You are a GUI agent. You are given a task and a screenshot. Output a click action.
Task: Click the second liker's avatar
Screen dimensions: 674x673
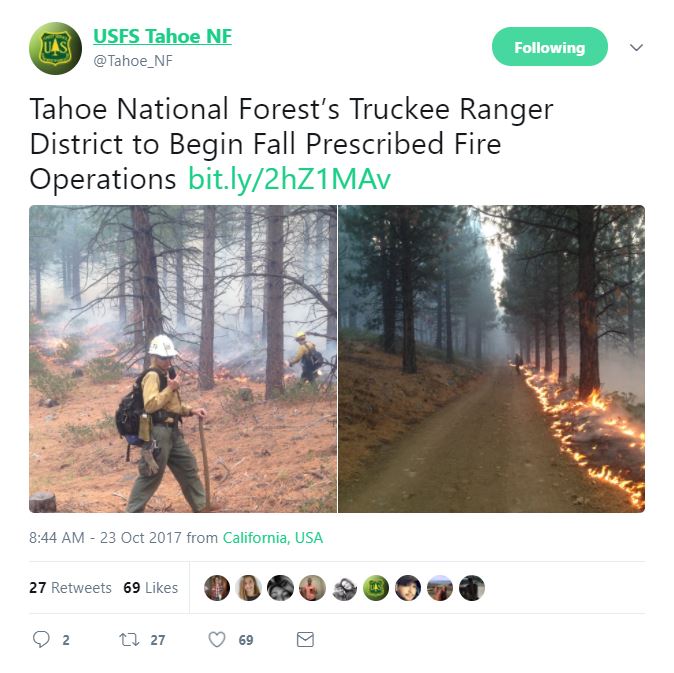[248, 587]
